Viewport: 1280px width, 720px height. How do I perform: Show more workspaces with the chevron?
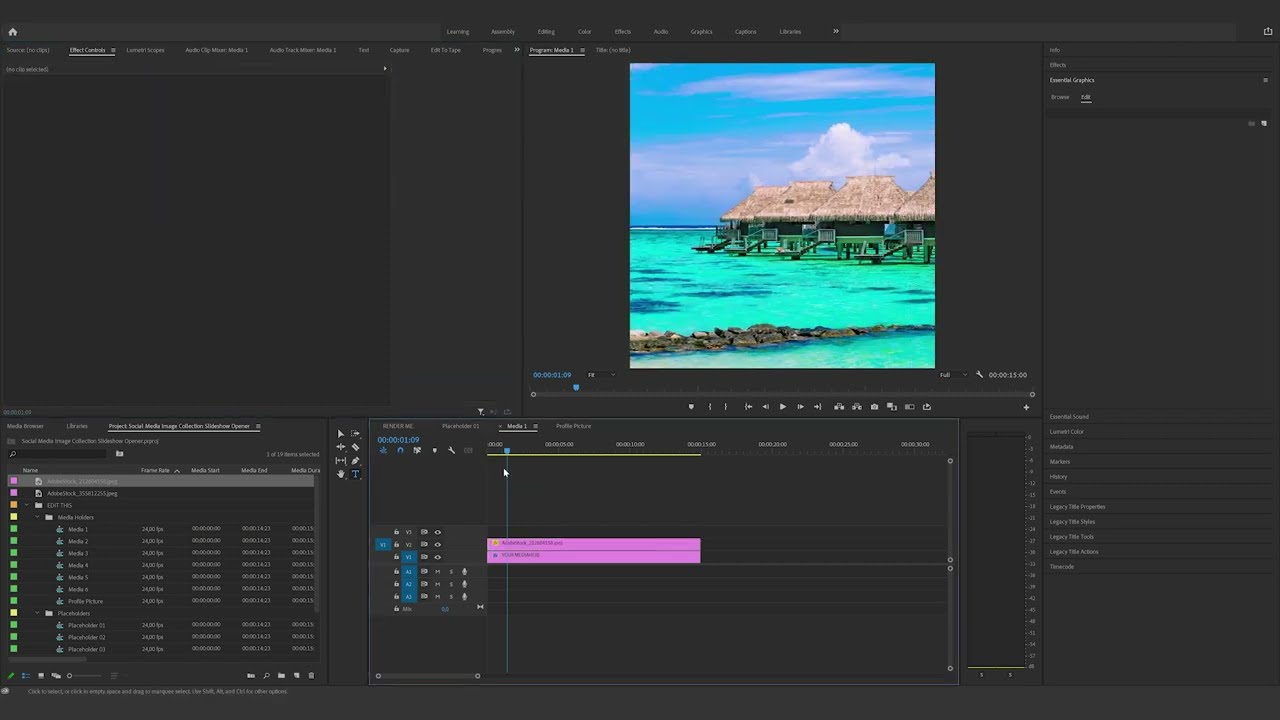[836, 31]
